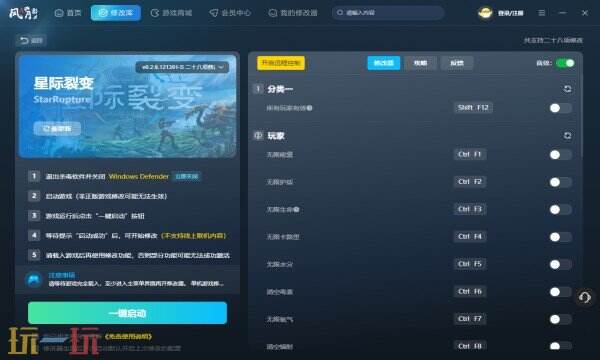
Task: Click the big 一键启动 launch button
Action: coord(127,313)
